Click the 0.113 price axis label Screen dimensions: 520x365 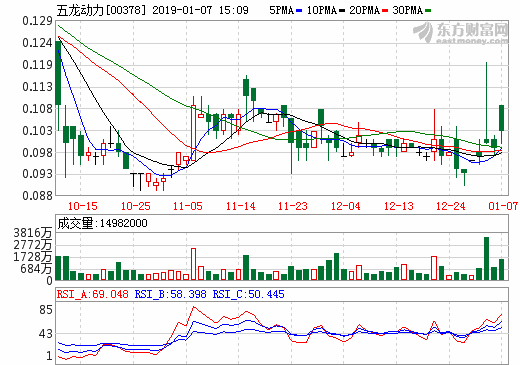click(37, 87)
